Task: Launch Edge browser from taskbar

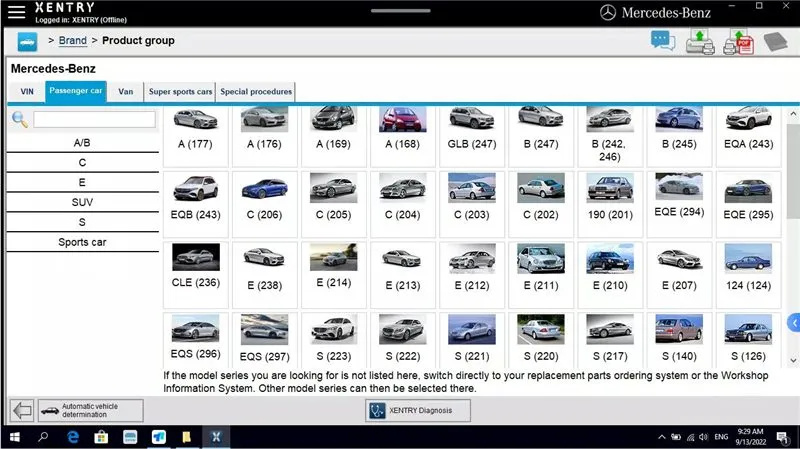Action: [73, 437]
